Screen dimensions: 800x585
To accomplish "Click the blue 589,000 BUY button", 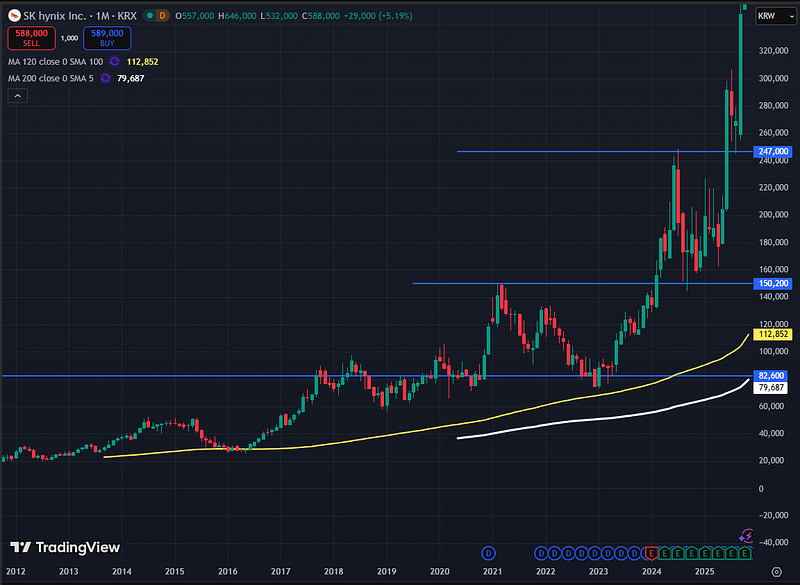I will coord(107,38).
